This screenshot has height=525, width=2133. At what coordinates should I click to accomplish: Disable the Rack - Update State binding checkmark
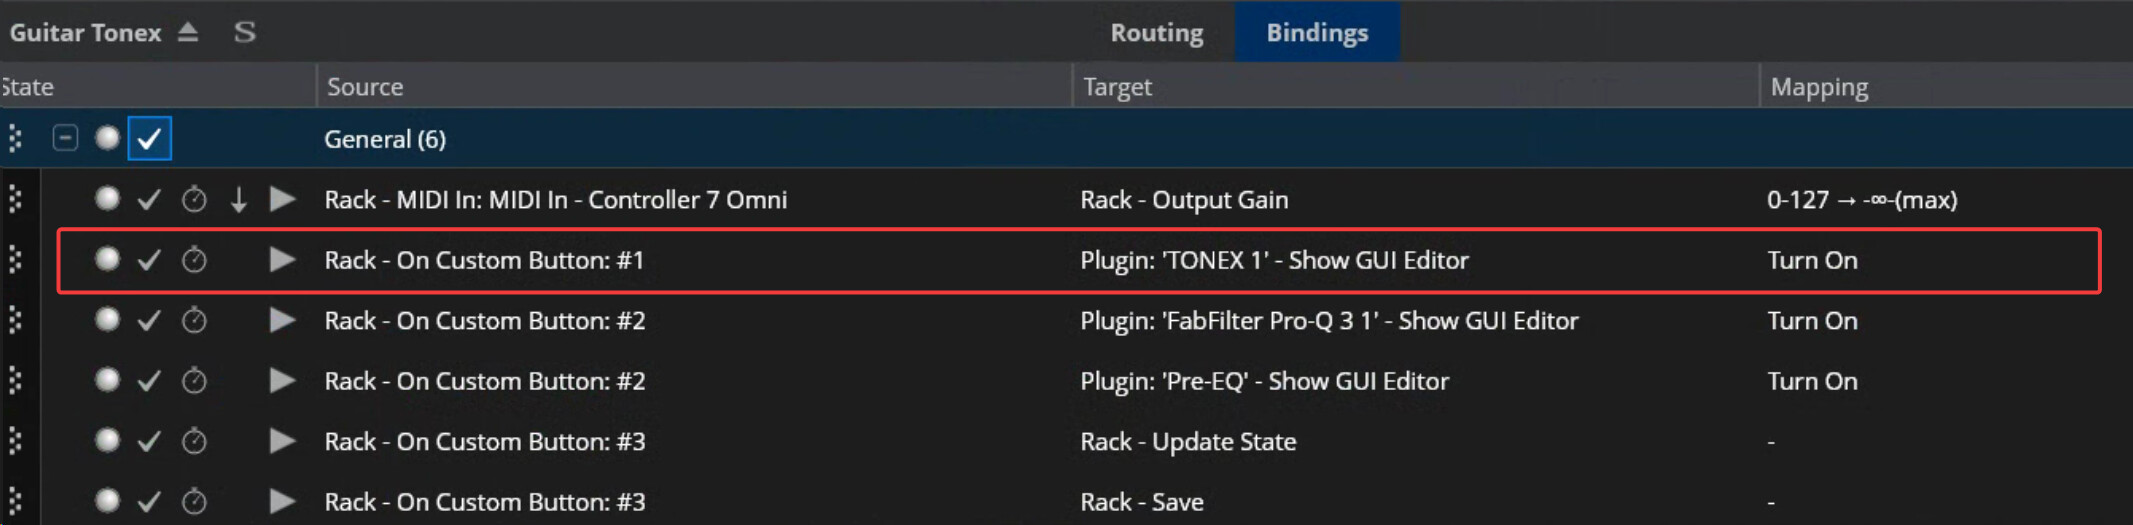pos(149,441)
